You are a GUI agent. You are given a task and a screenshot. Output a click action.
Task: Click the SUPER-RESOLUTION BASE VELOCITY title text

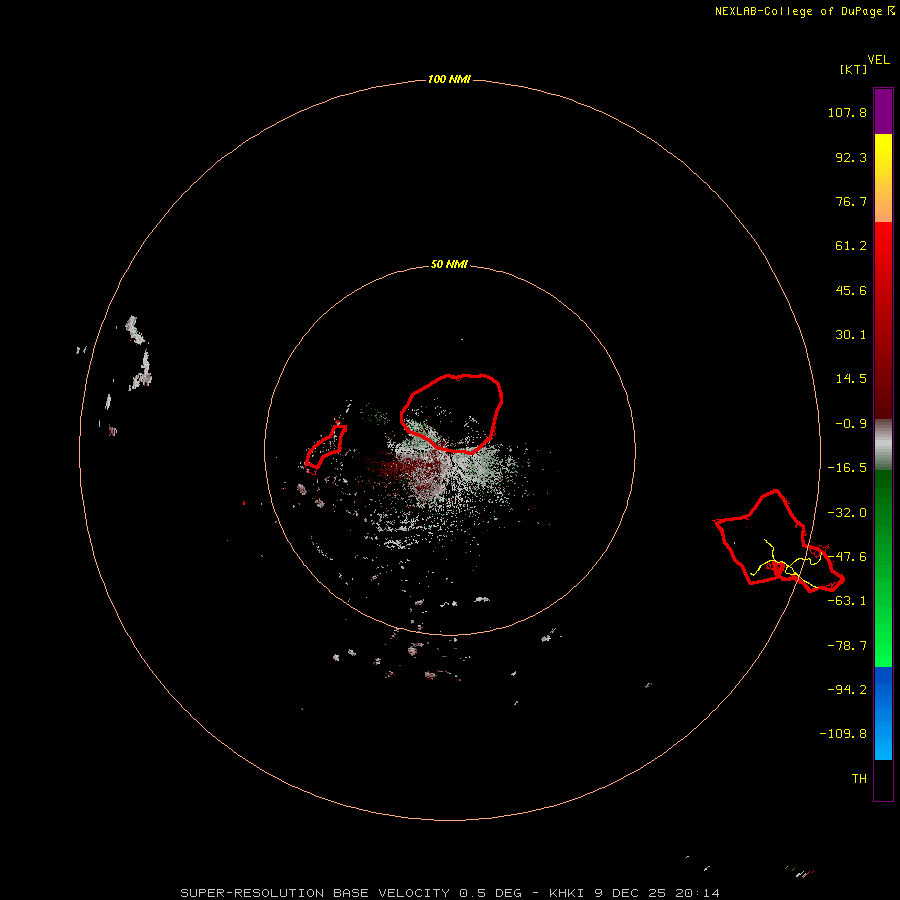tap(315, 893)
